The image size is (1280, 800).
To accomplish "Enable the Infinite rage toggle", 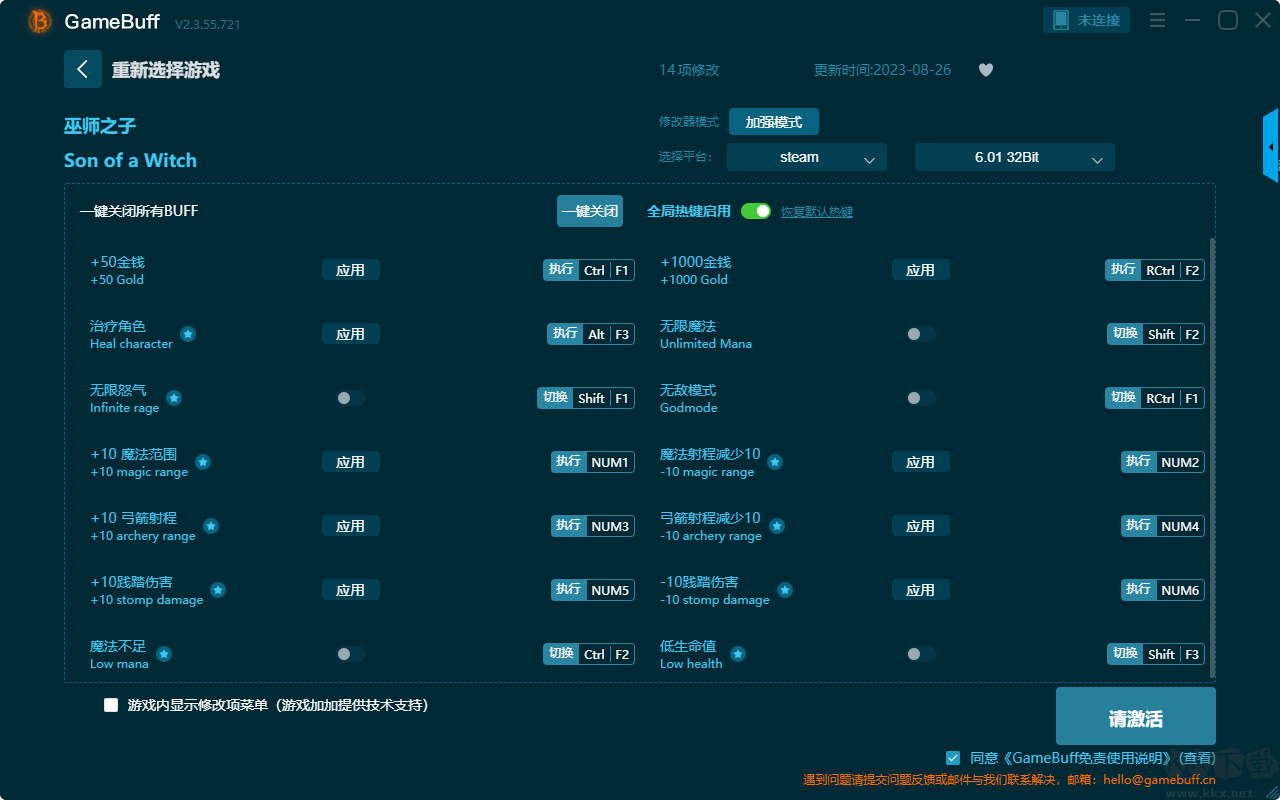I will point(351,398).
